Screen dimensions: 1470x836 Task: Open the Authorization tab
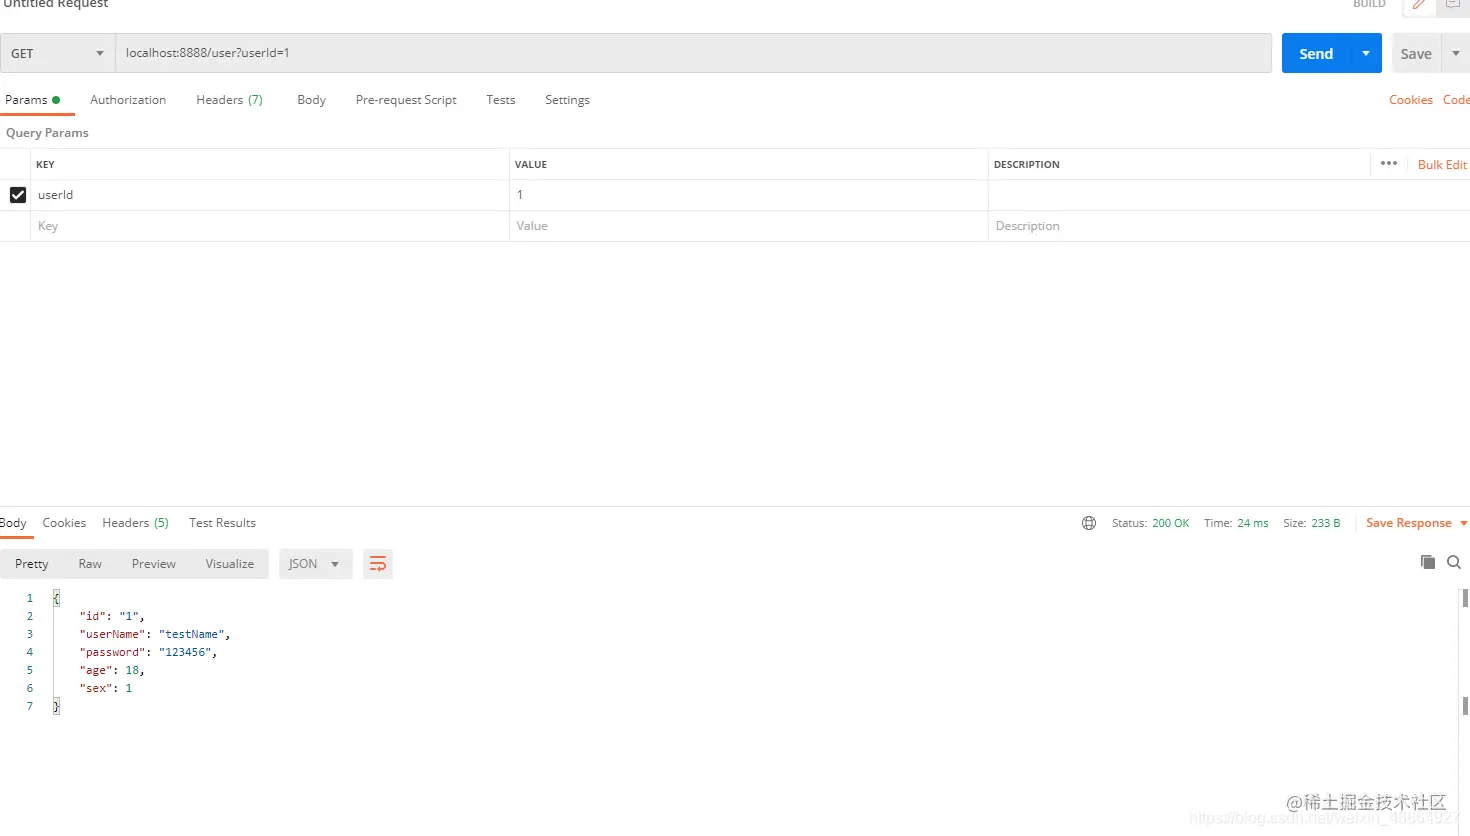(128, 100)
